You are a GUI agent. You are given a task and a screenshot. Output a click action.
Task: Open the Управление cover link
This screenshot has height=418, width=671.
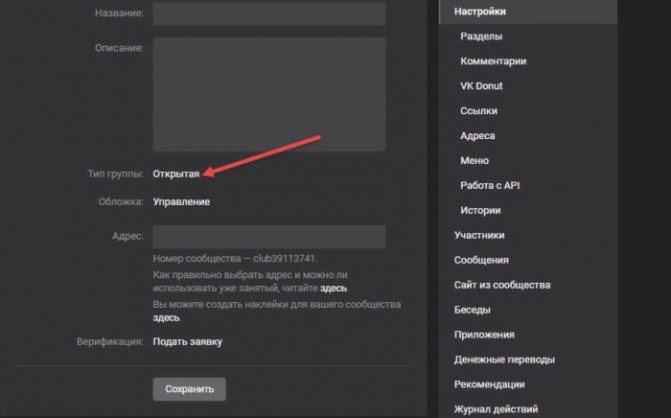[x=181, y=202]
